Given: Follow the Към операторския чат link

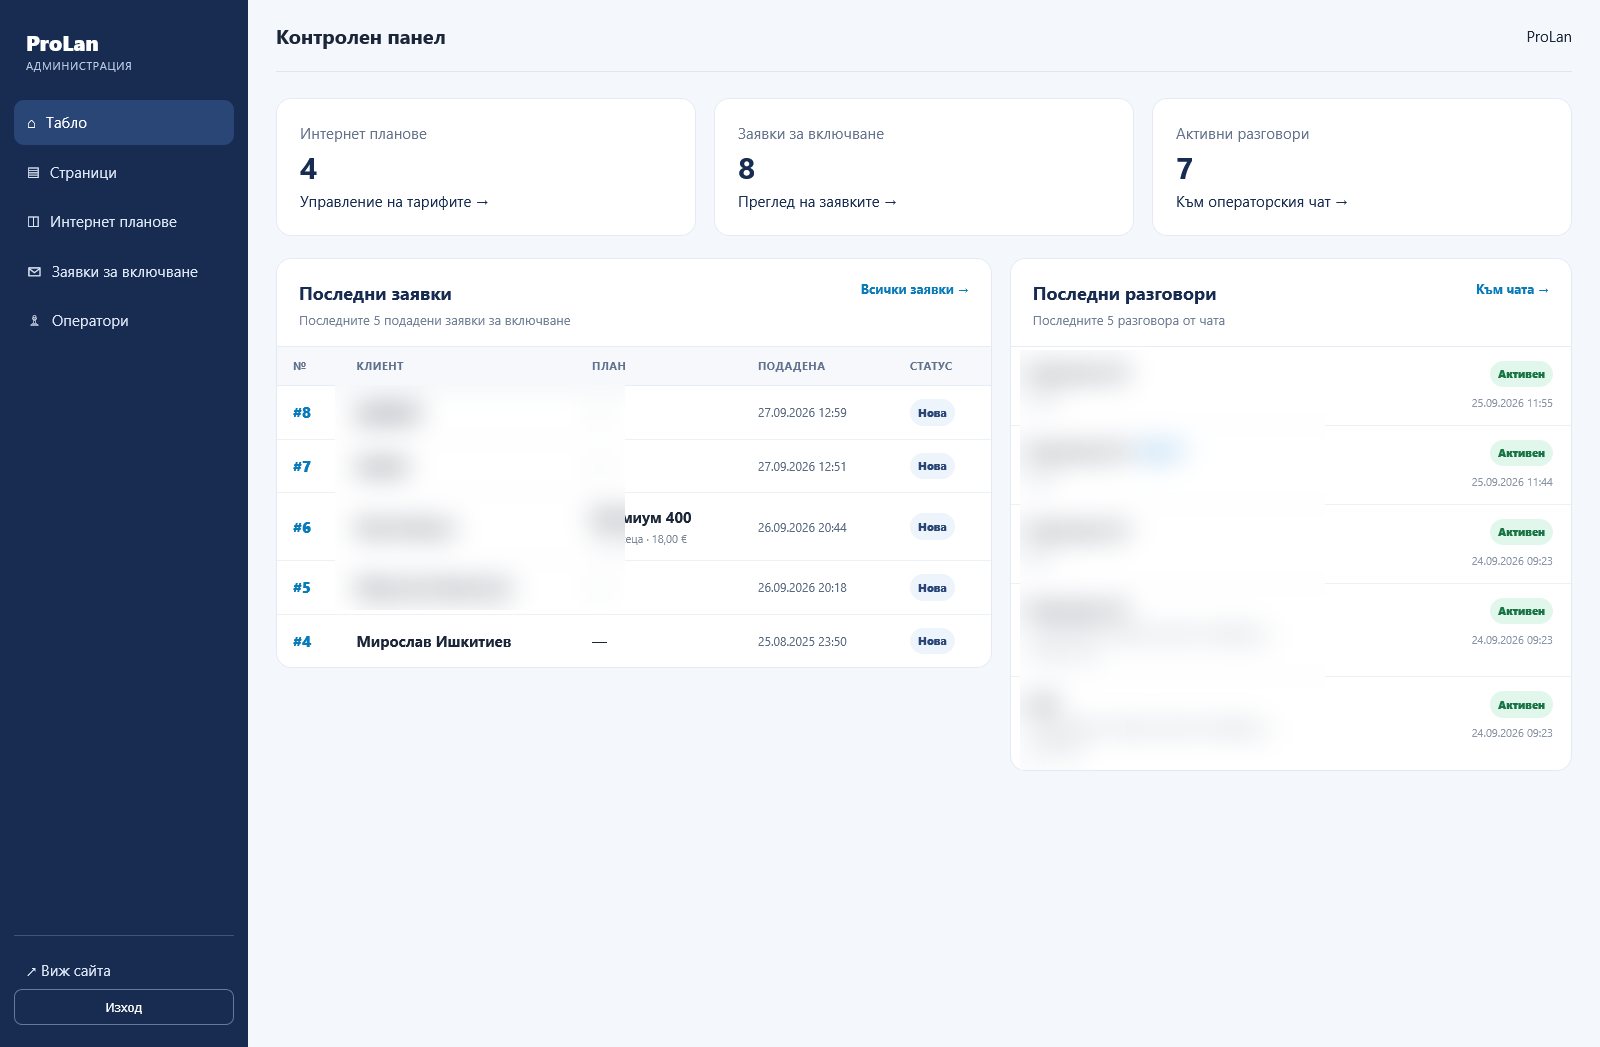Looking at the screenshot, I should 1262,202.
